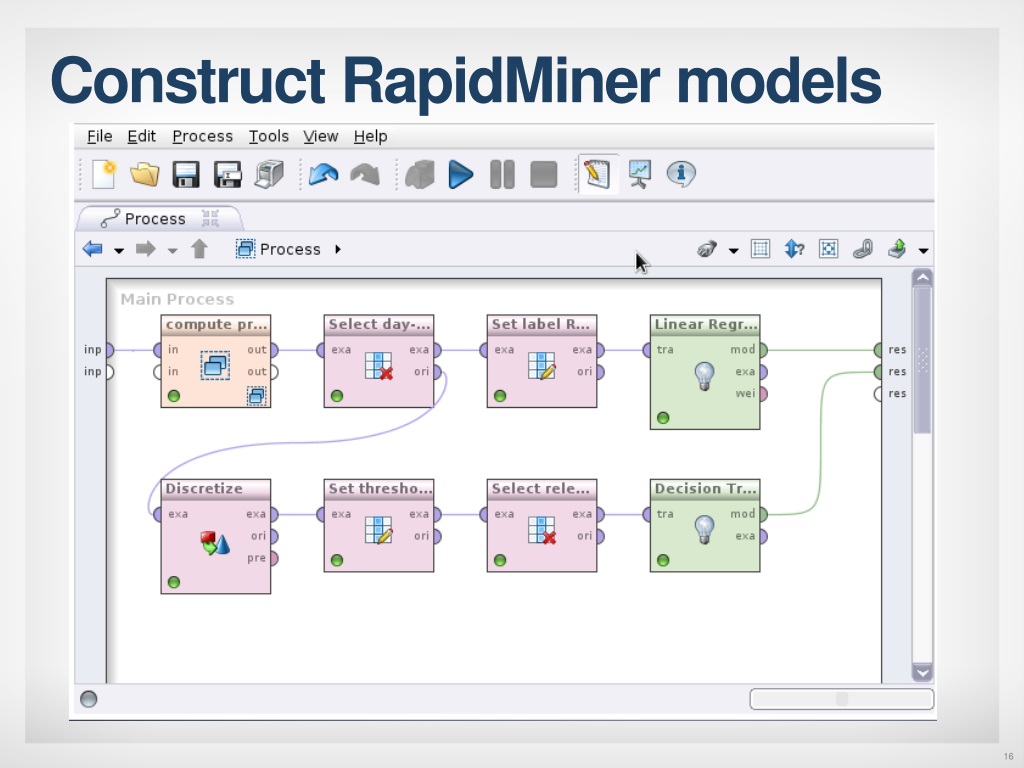
Task: Select the Set thresho... operator
Action: coord(379,525)
